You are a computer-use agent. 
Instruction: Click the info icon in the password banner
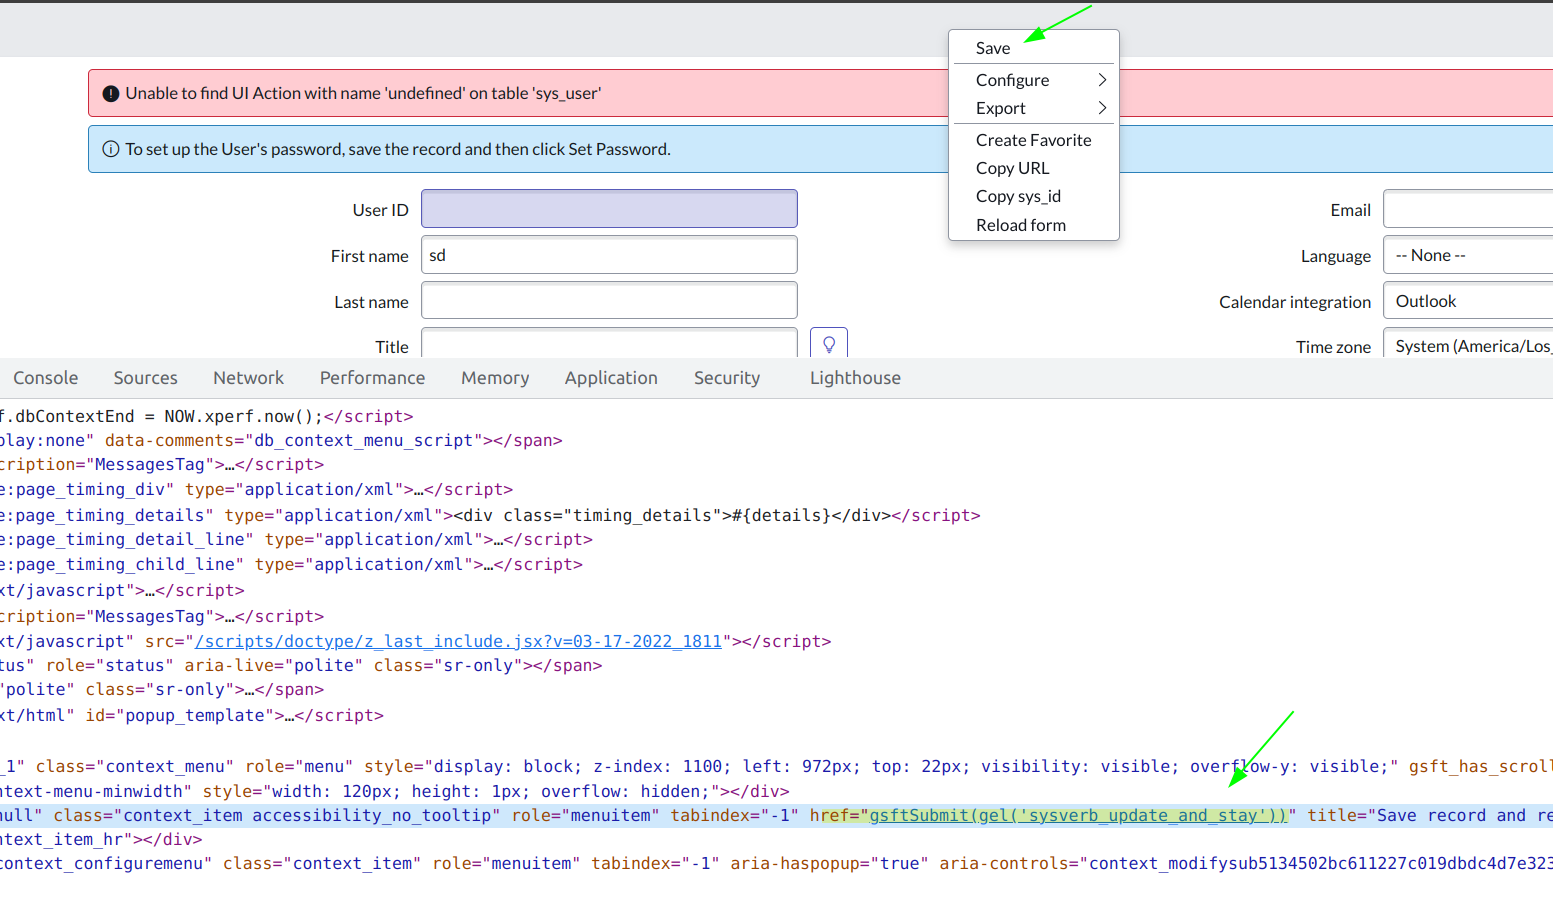tap(110, 147)
